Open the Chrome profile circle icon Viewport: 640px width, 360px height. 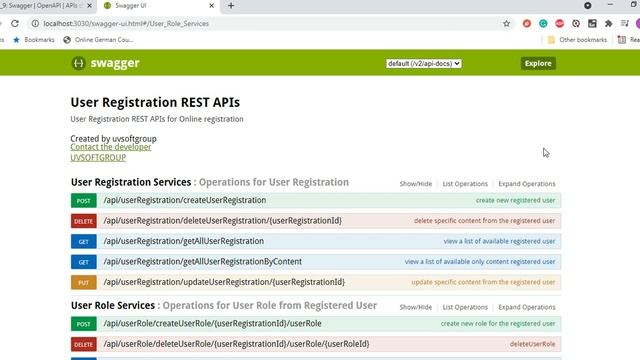tap(638, 24)
